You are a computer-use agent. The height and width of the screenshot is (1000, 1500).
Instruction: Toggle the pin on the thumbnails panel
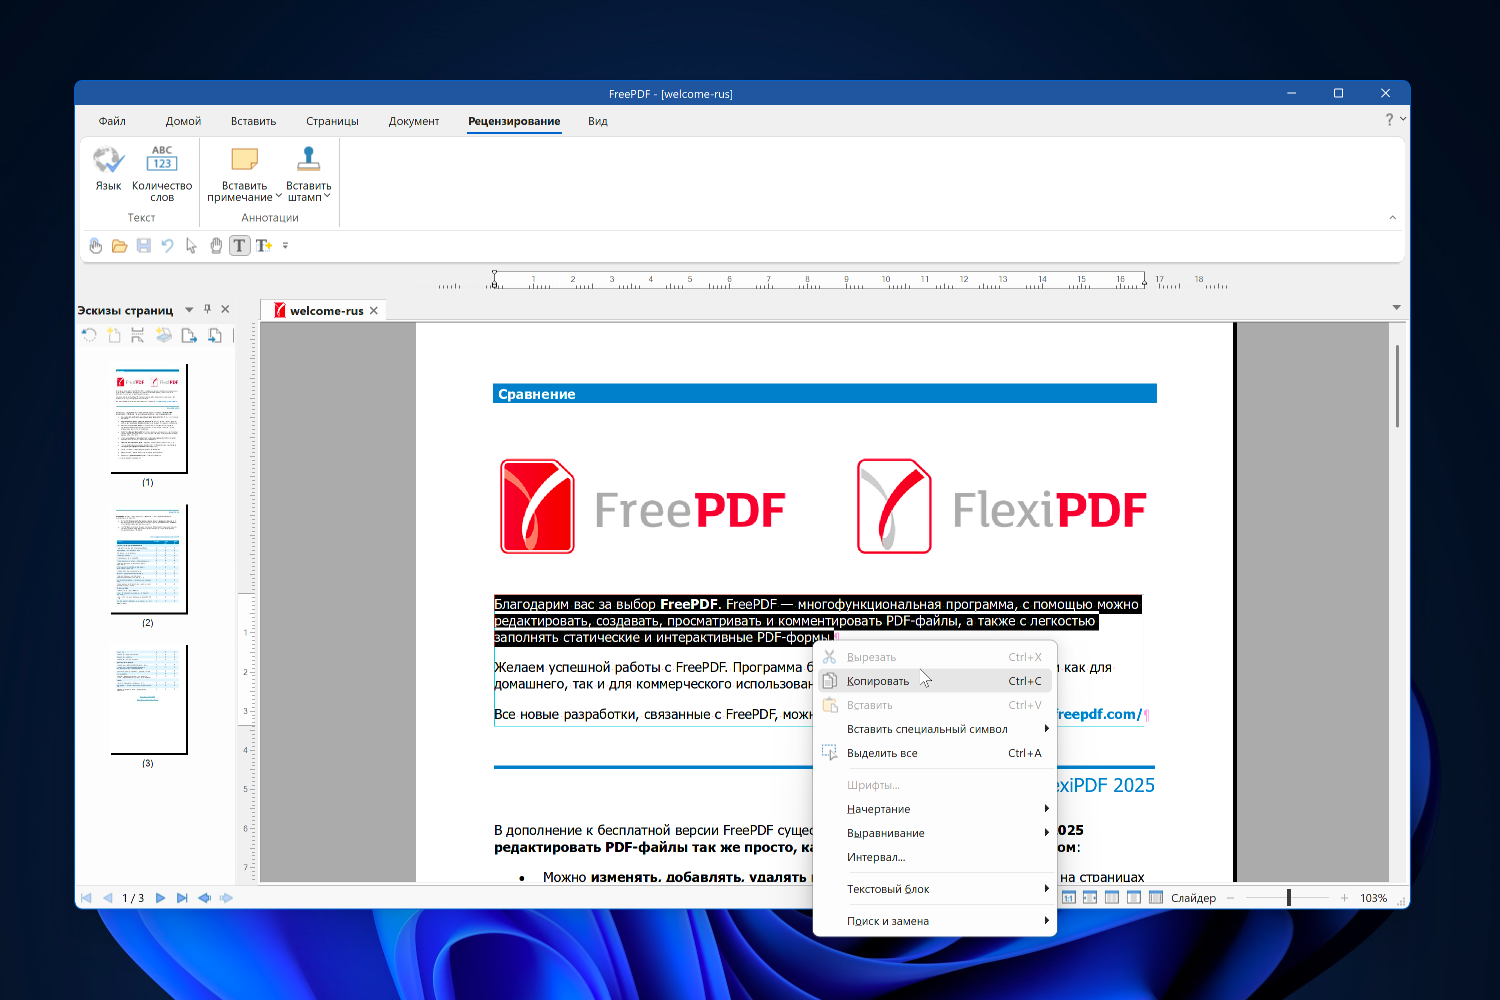[208, 310]
